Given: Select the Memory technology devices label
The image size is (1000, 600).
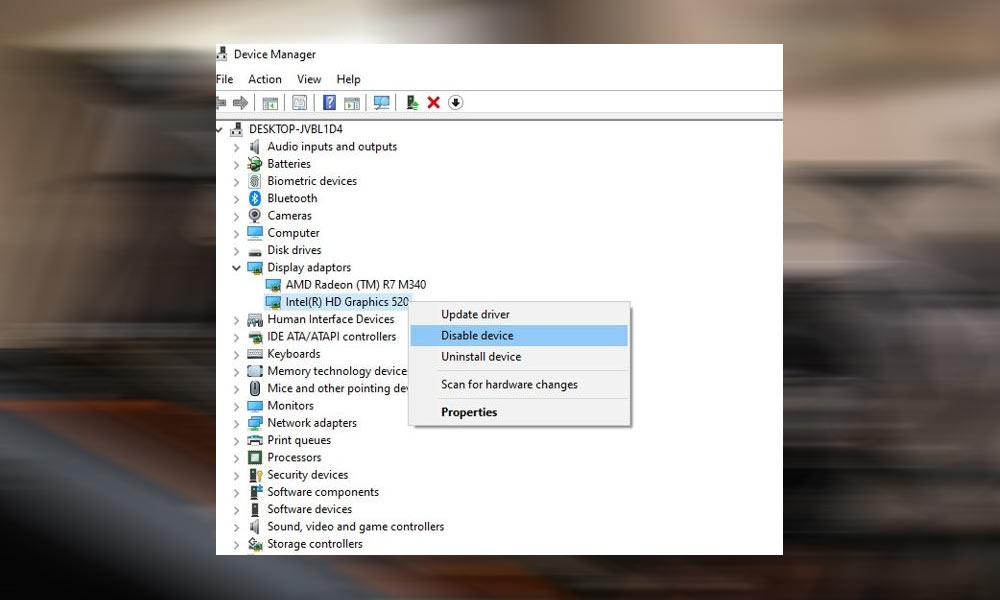Looking at the screenshot, I should (x=337, y=370).
